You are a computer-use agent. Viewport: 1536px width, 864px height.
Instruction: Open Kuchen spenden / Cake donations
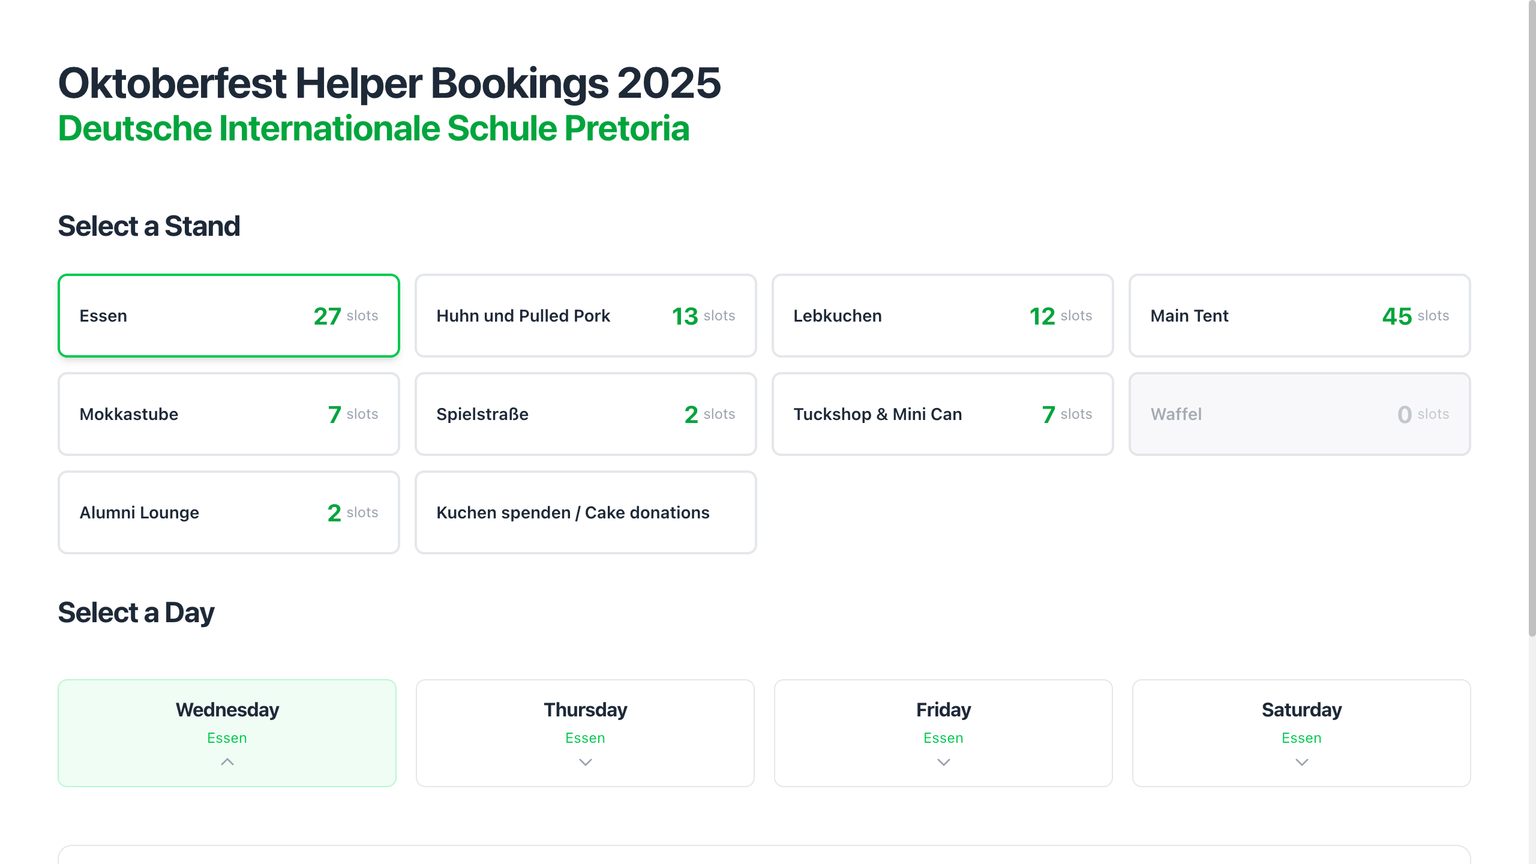tap(585, 512)
